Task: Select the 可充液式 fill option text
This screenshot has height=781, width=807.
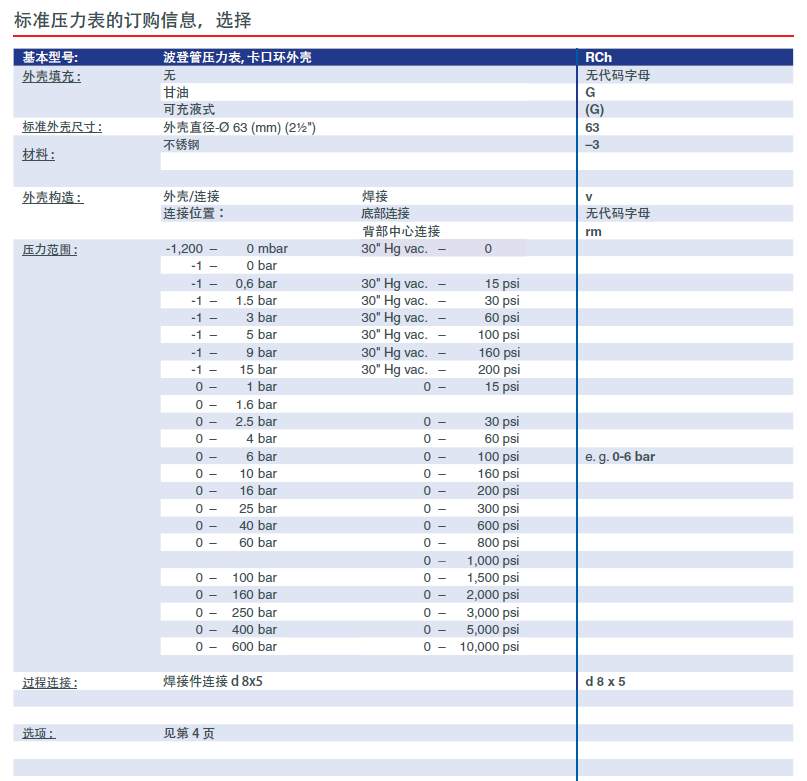Action: (189, 110)
